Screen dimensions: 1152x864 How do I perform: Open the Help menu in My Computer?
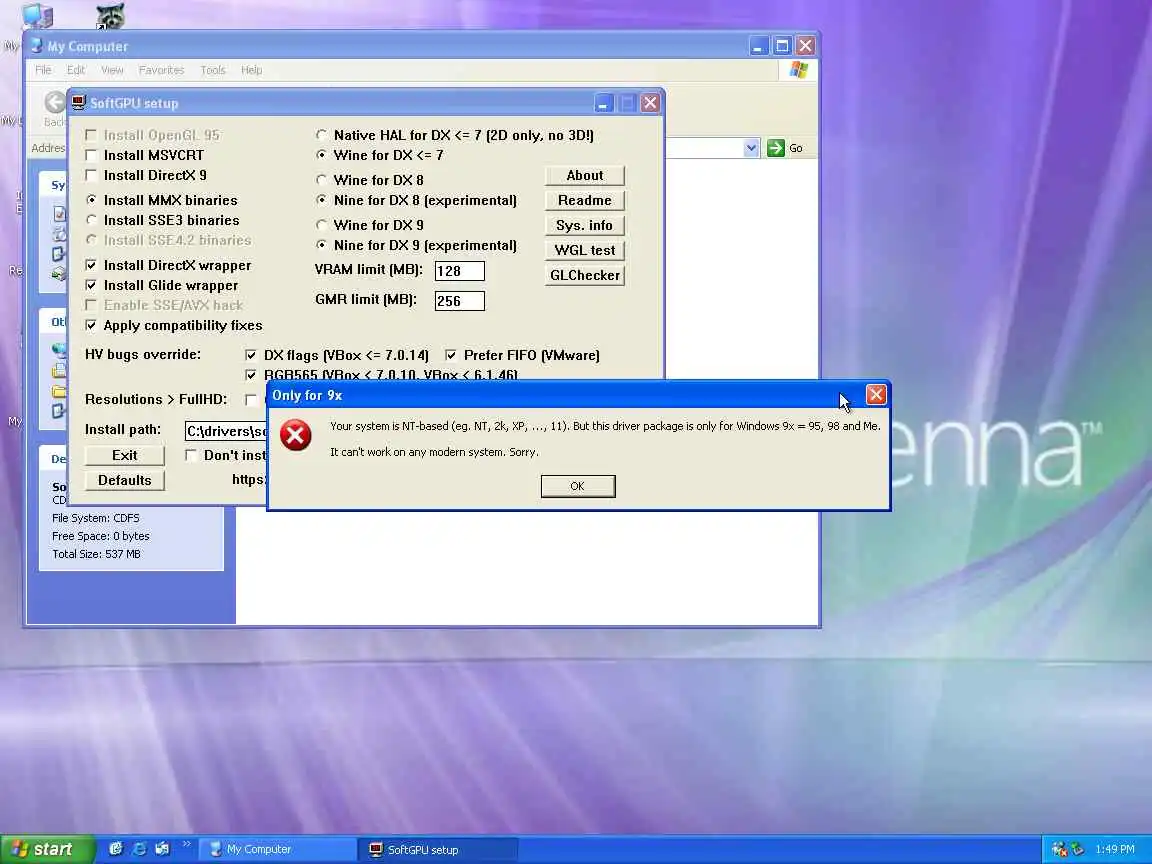[x=251, y=70]
